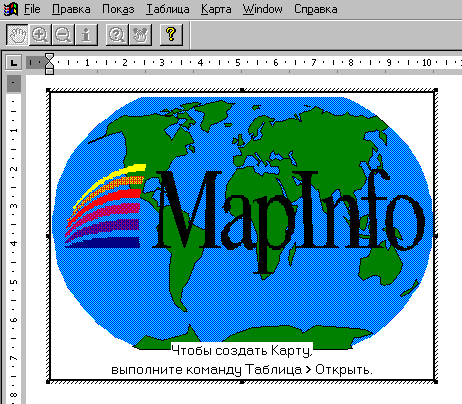Open the Карта menu
462x404 pixels.
coord(216,9)
